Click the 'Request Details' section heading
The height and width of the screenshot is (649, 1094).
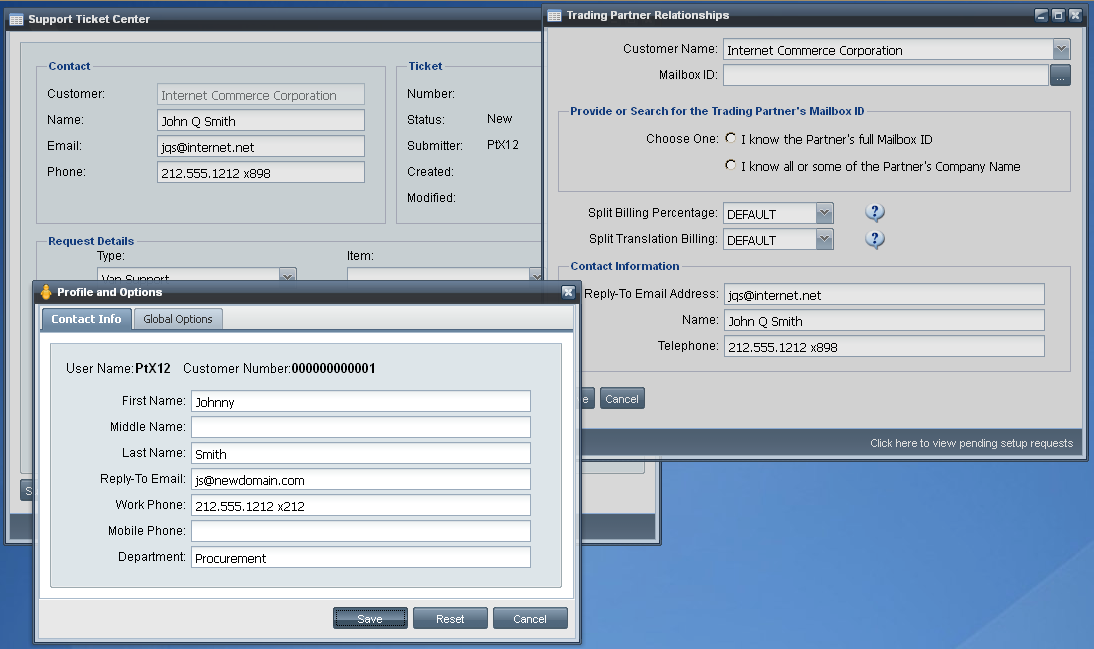tap(91, 241)
